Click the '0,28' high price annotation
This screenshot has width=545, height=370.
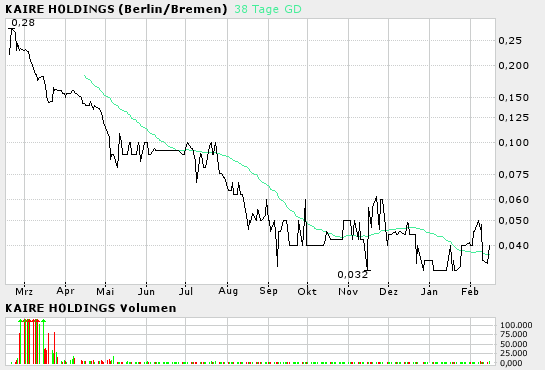point(23,23)
